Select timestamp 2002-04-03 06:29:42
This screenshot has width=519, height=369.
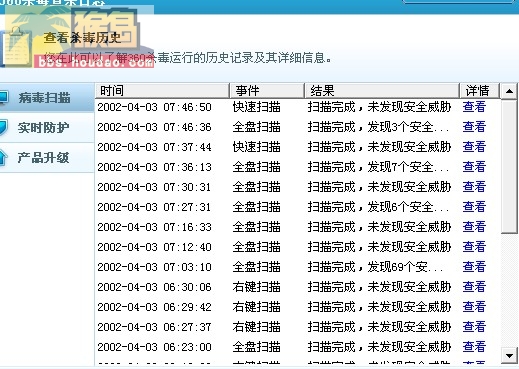coord(154,307)
